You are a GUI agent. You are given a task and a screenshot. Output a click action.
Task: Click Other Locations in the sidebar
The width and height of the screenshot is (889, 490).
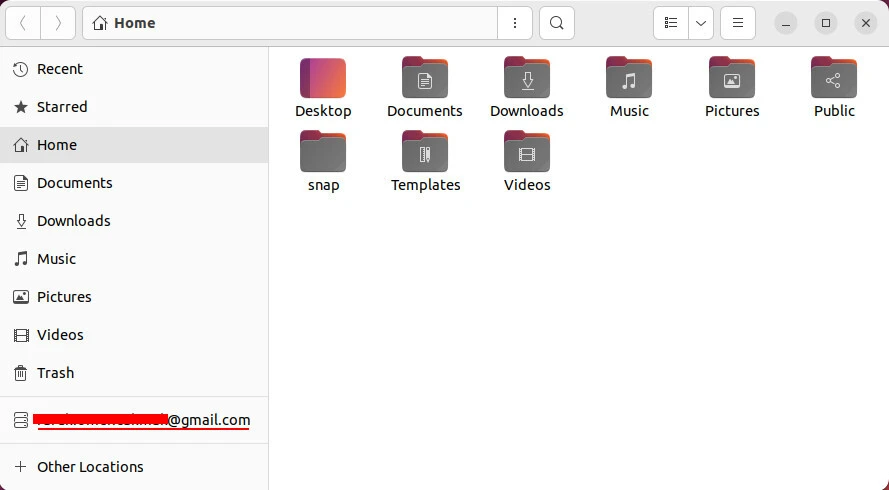90,467
